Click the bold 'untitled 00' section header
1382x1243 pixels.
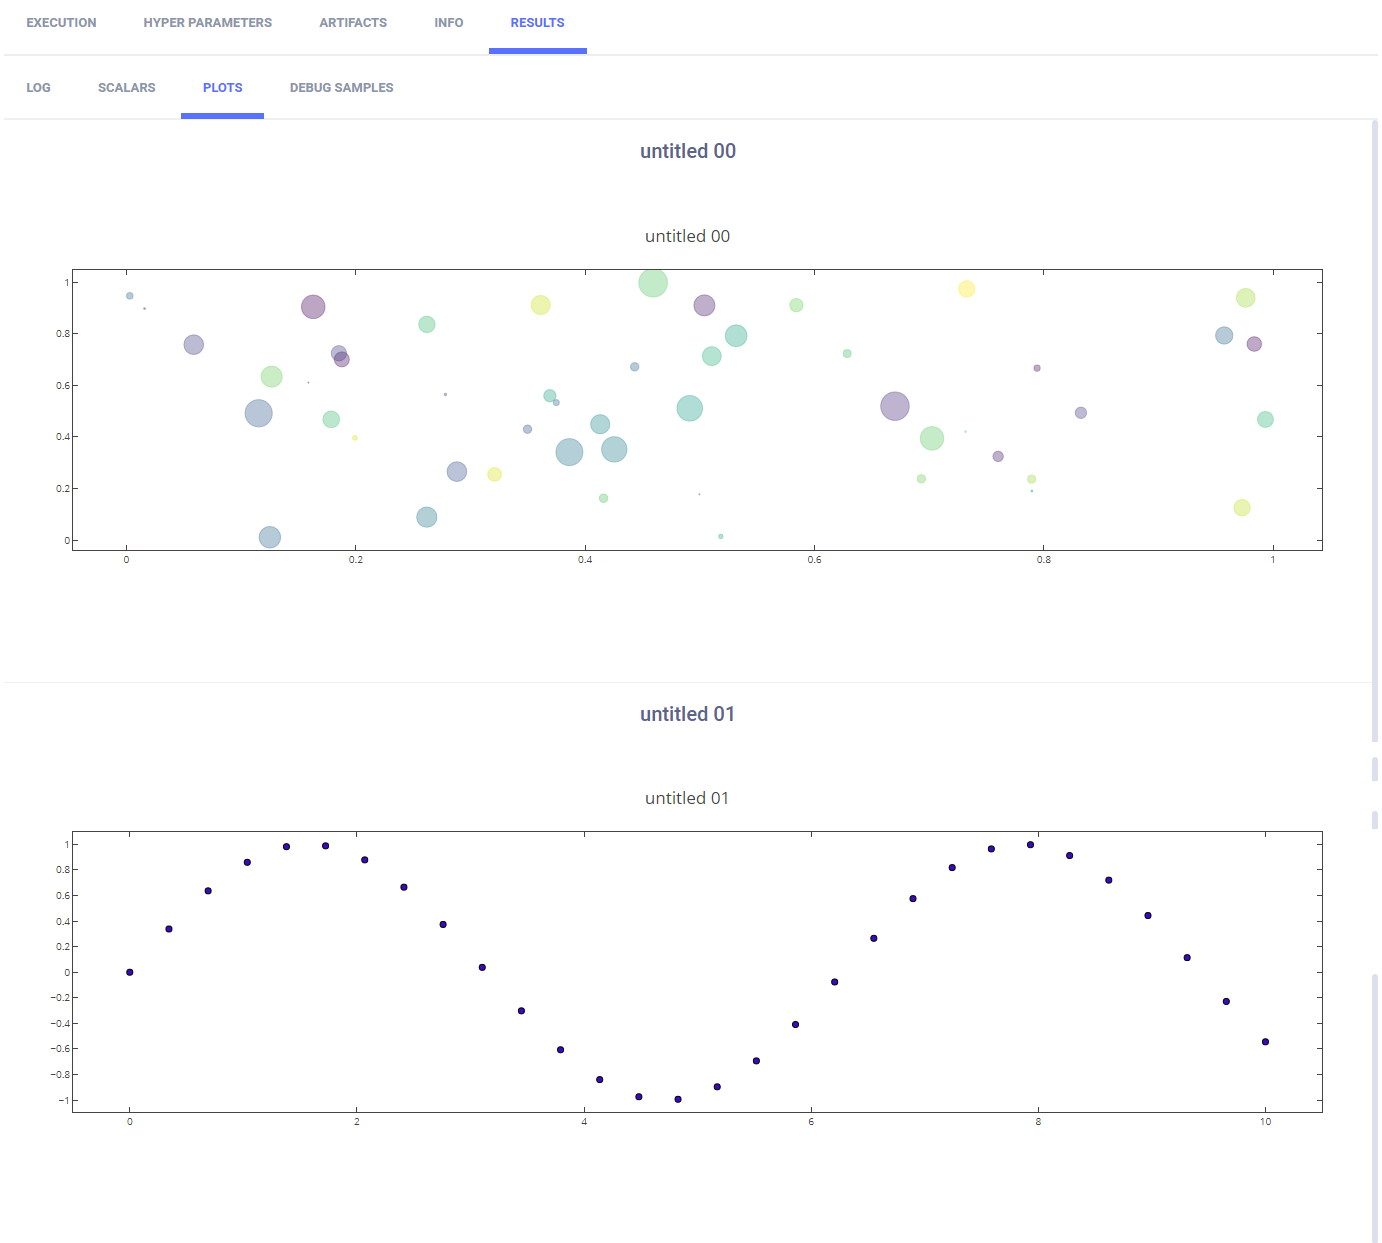(x=687, y=151)
